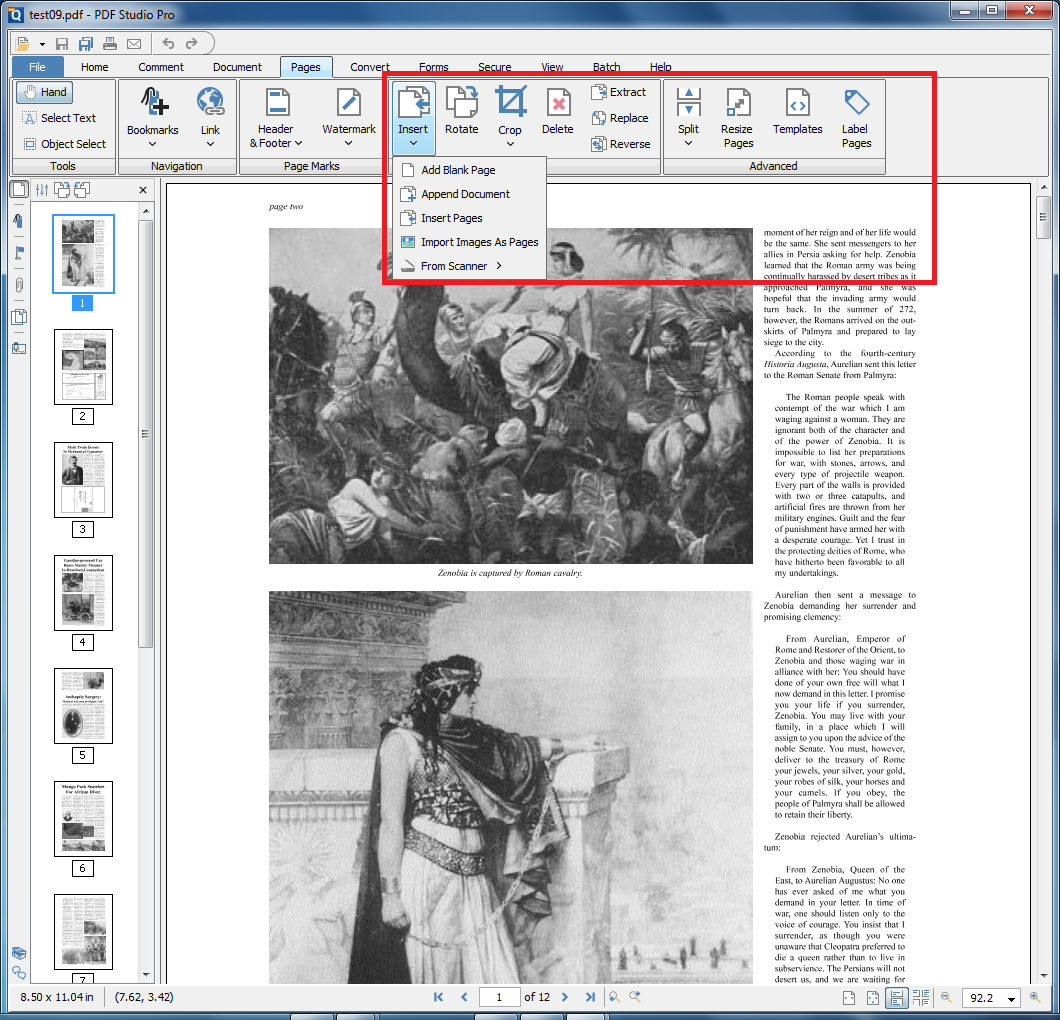The height and width of the screenshot is (1020, 1060).
Task: Go to the first page
Action: [x=438, y=997]
